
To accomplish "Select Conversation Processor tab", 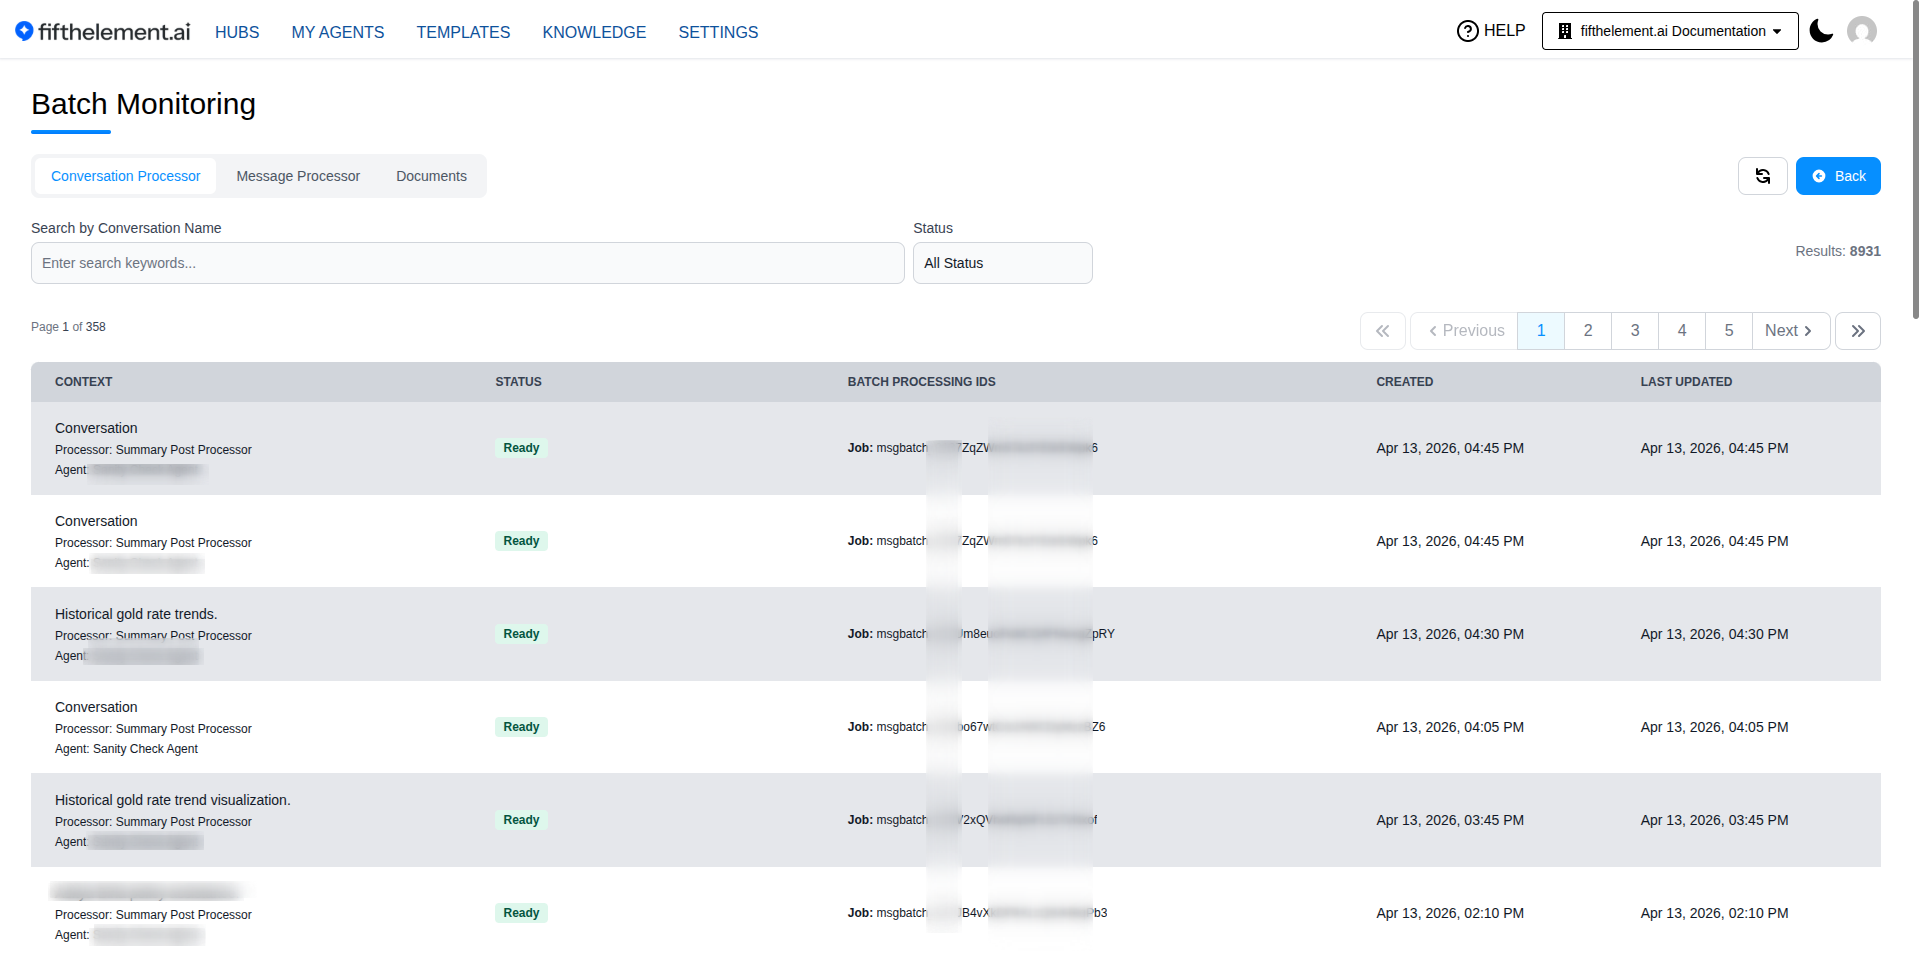I will point(126,176).
